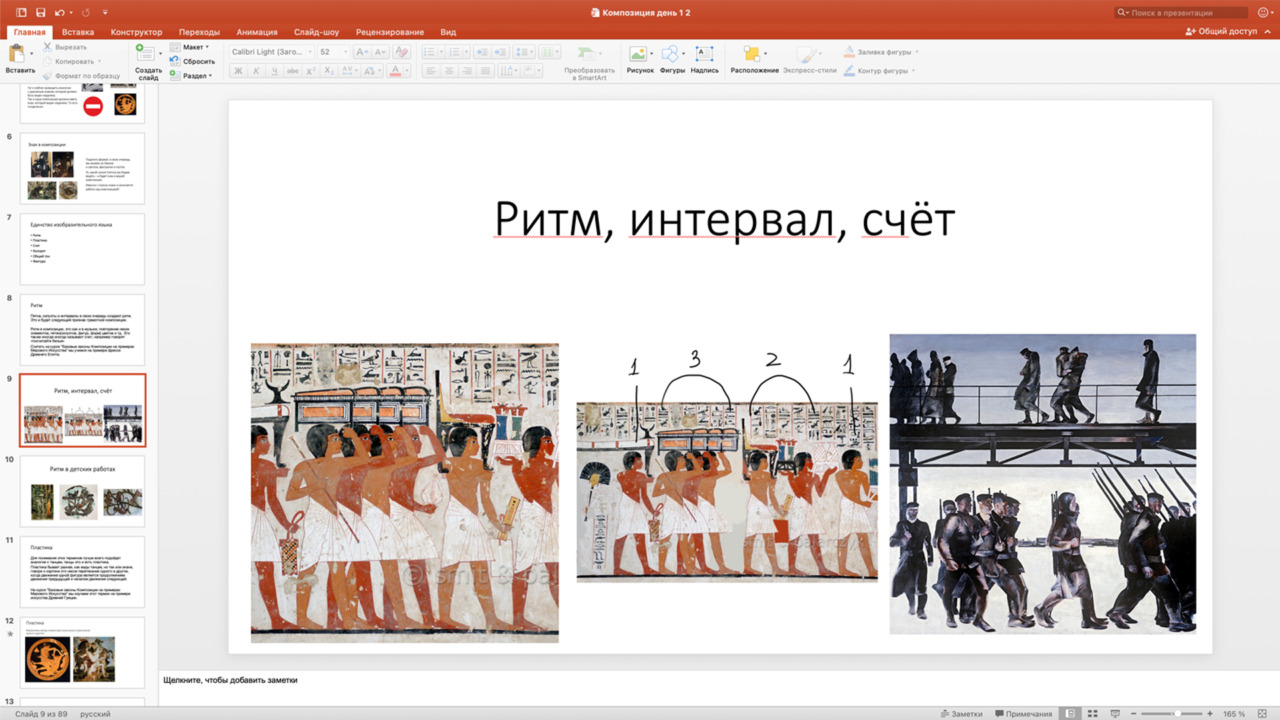Click the Reset (Сбросить) slide button

pos(192,61)
